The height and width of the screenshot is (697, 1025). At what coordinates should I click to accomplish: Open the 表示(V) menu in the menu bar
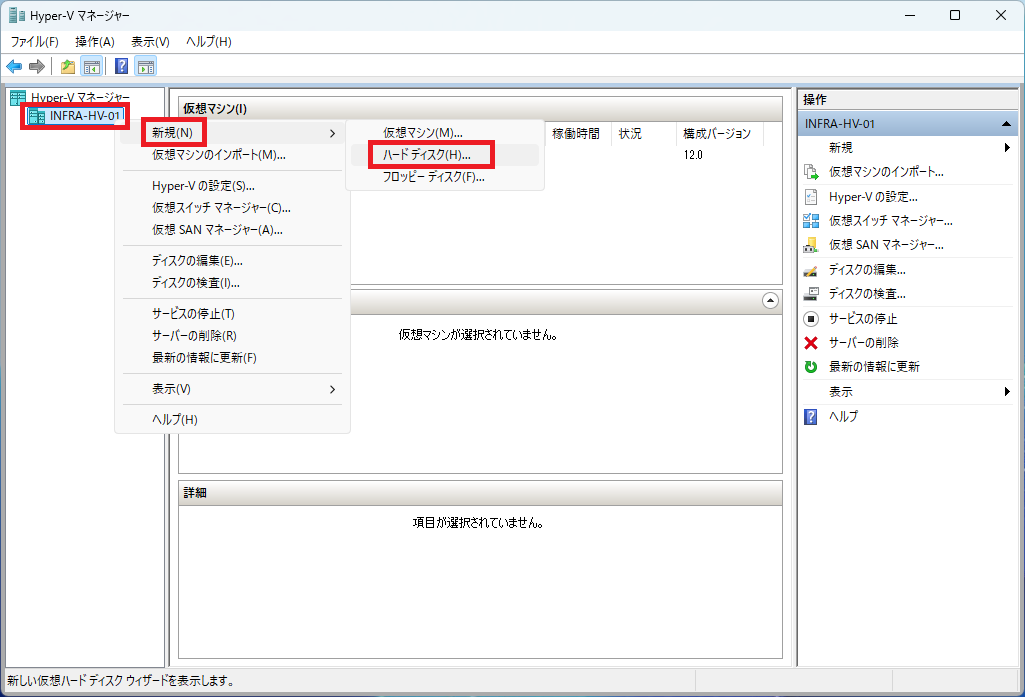click(150, 42)
